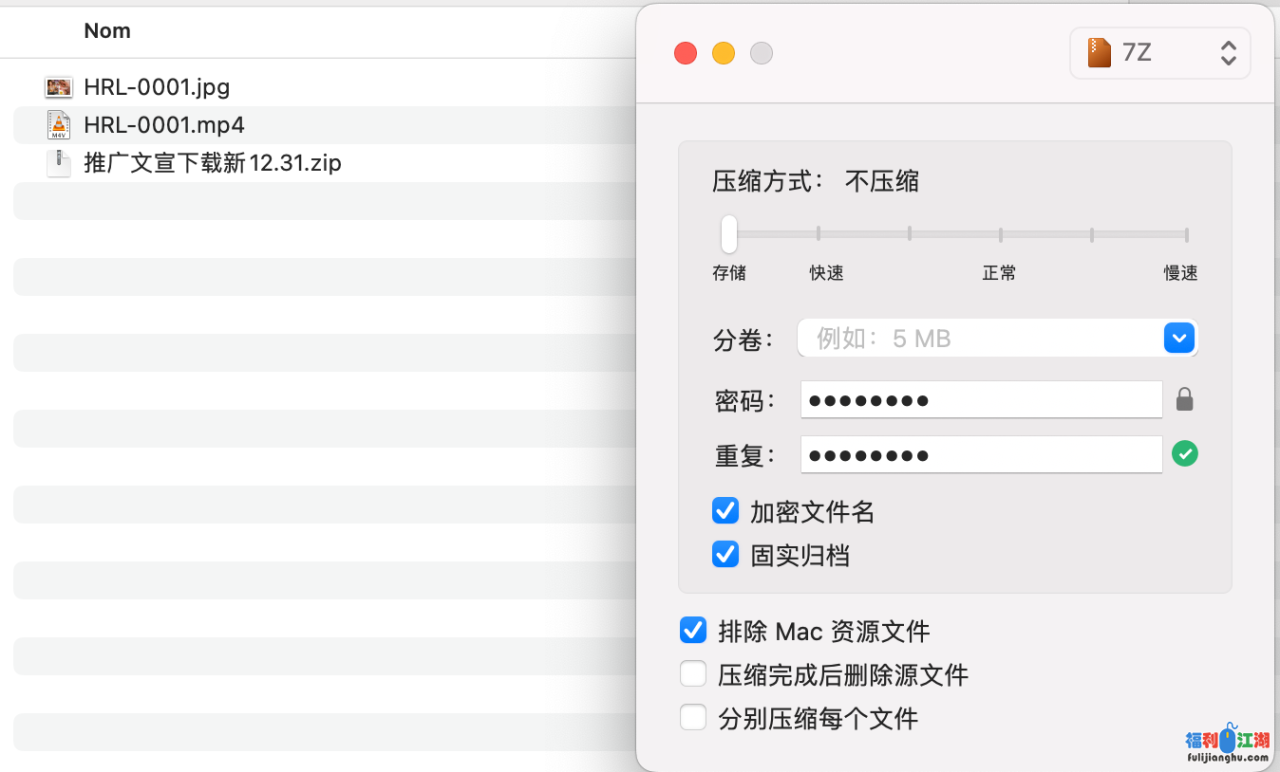The image size is (1280, 772).
Task: Expand the 分卷 size dropdown arrow
Action: 1179,338
